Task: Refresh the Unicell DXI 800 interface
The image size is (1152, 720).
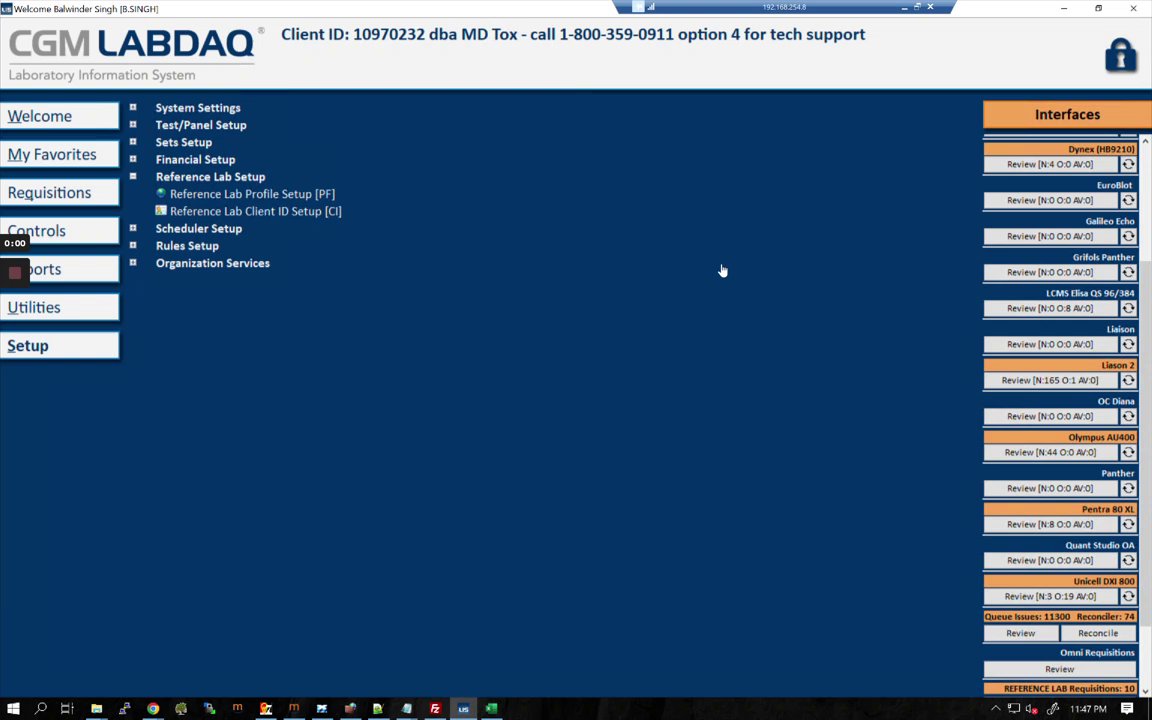Action: point(1128,597)
